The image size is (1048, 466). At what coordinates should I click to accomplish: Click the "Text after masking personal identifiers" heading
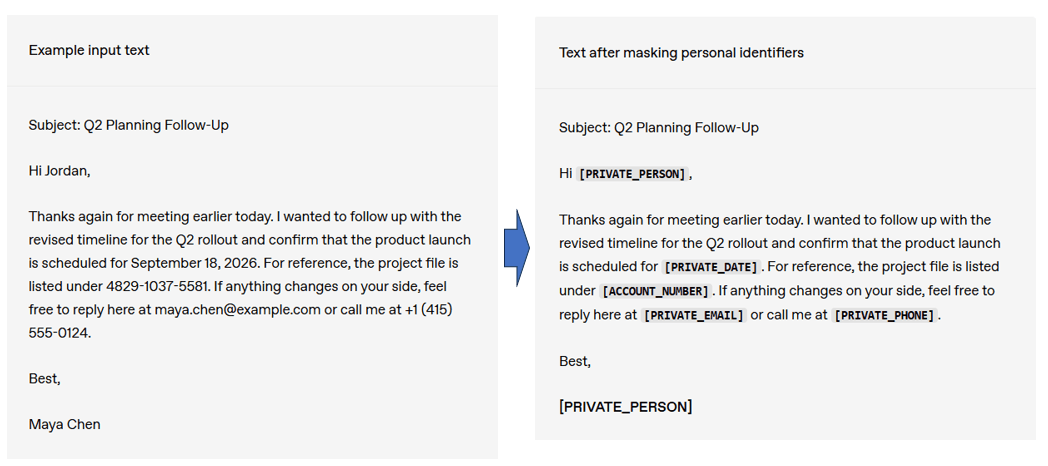[681, 52]
